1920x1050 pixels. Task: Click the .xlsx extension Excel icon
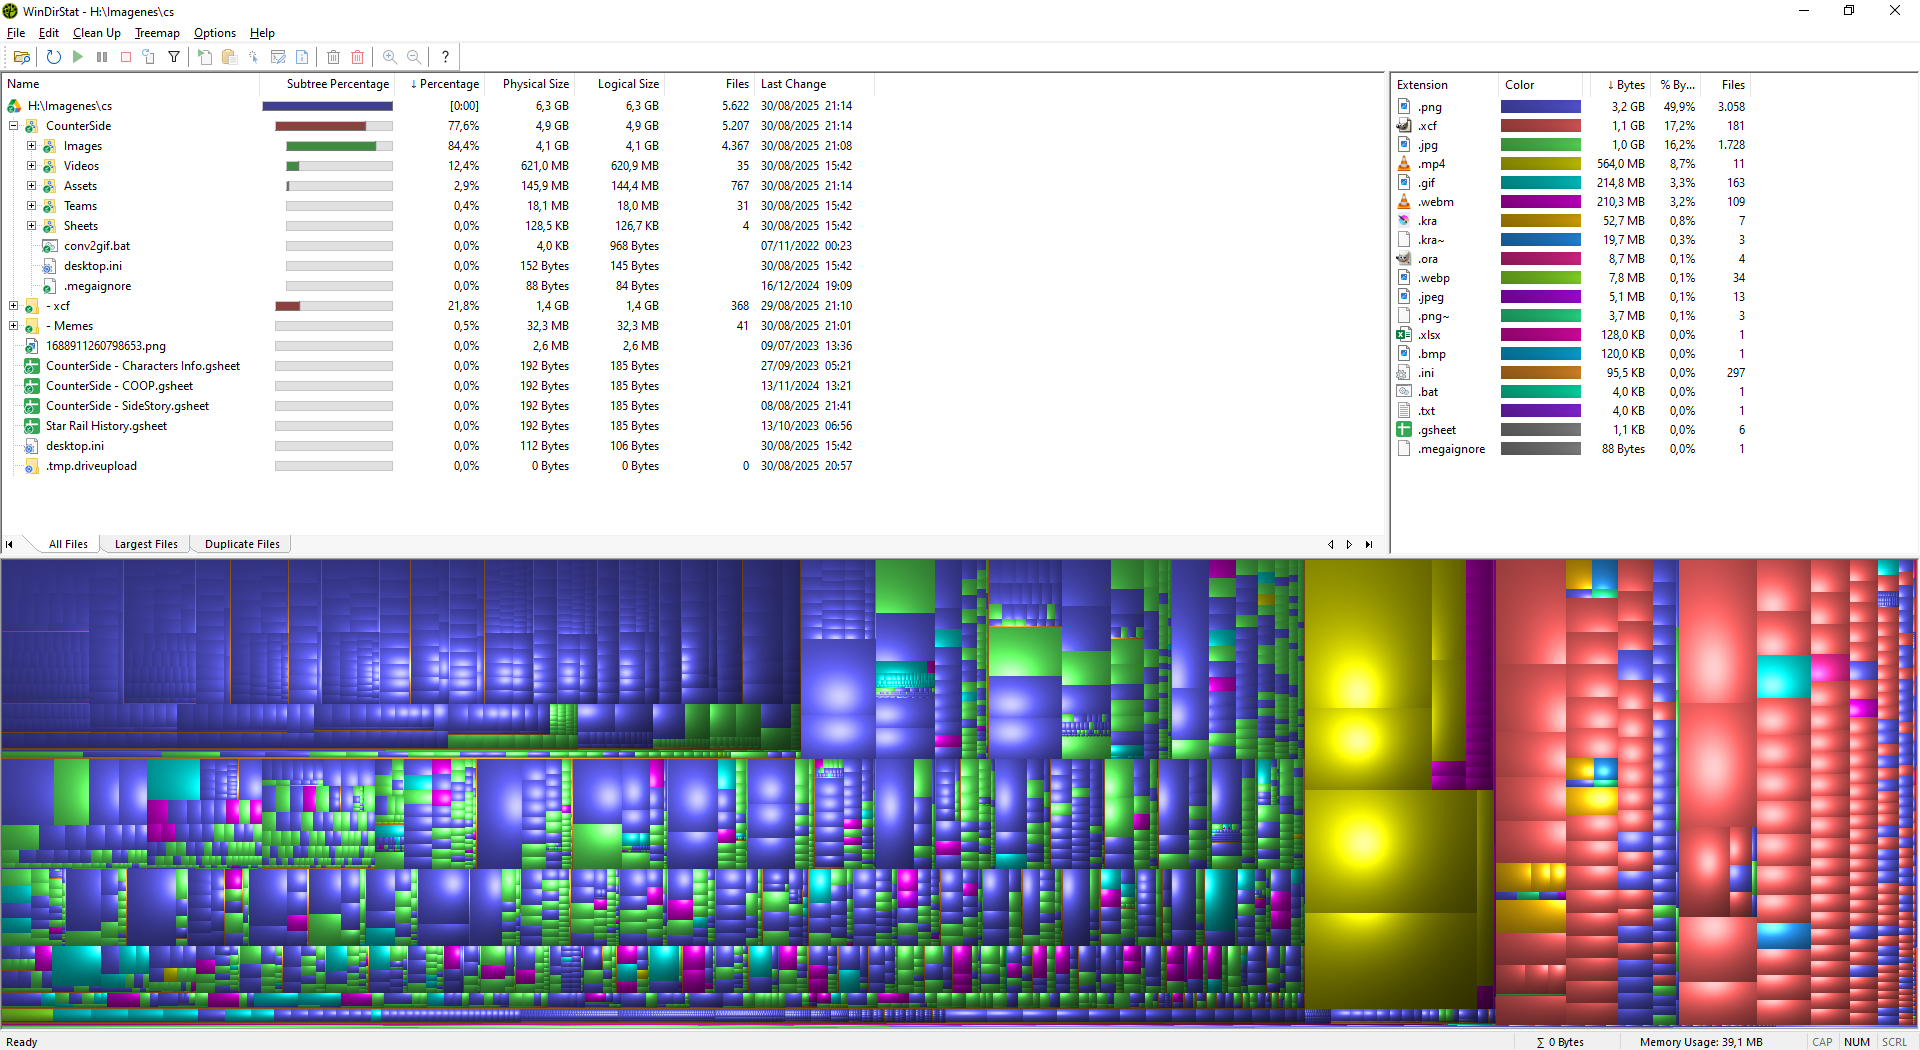pos(1404,335)
